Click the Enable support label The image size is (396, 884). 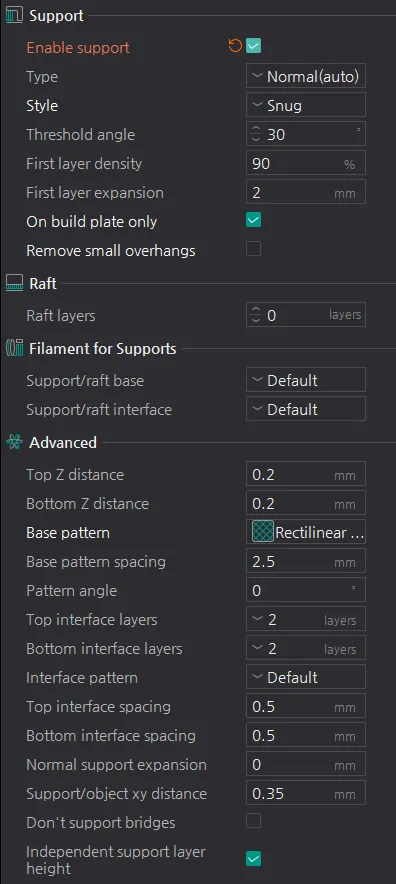[78, 47]
